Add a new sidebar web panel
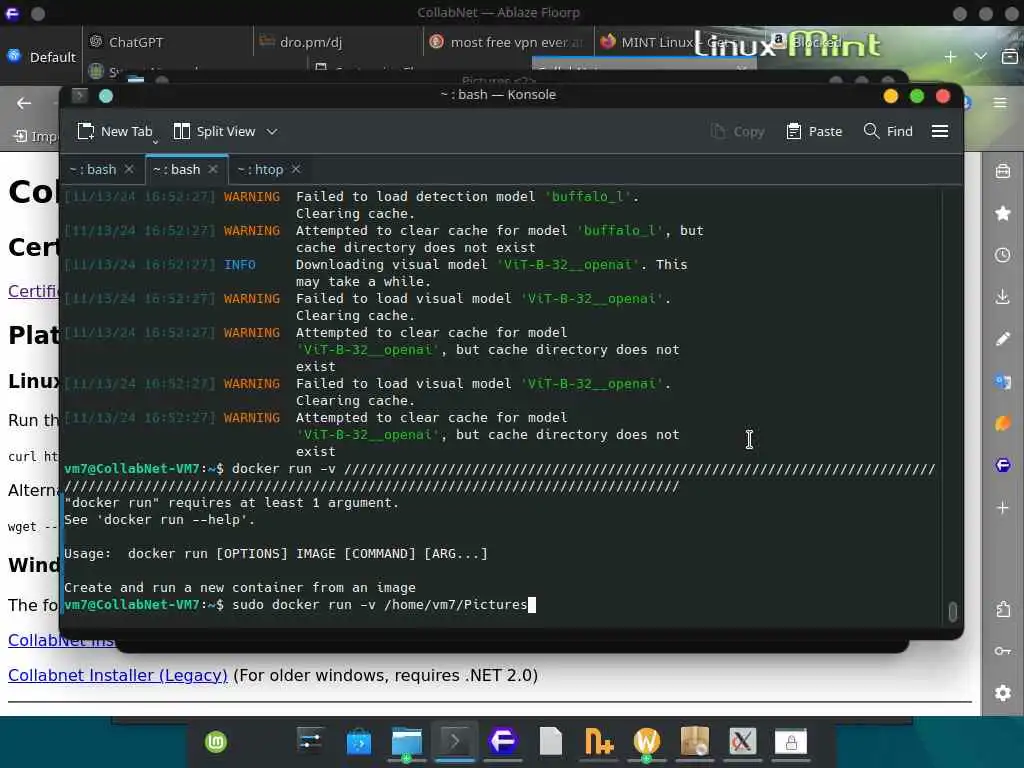The image size is (1024, 768). point(1002,507)
